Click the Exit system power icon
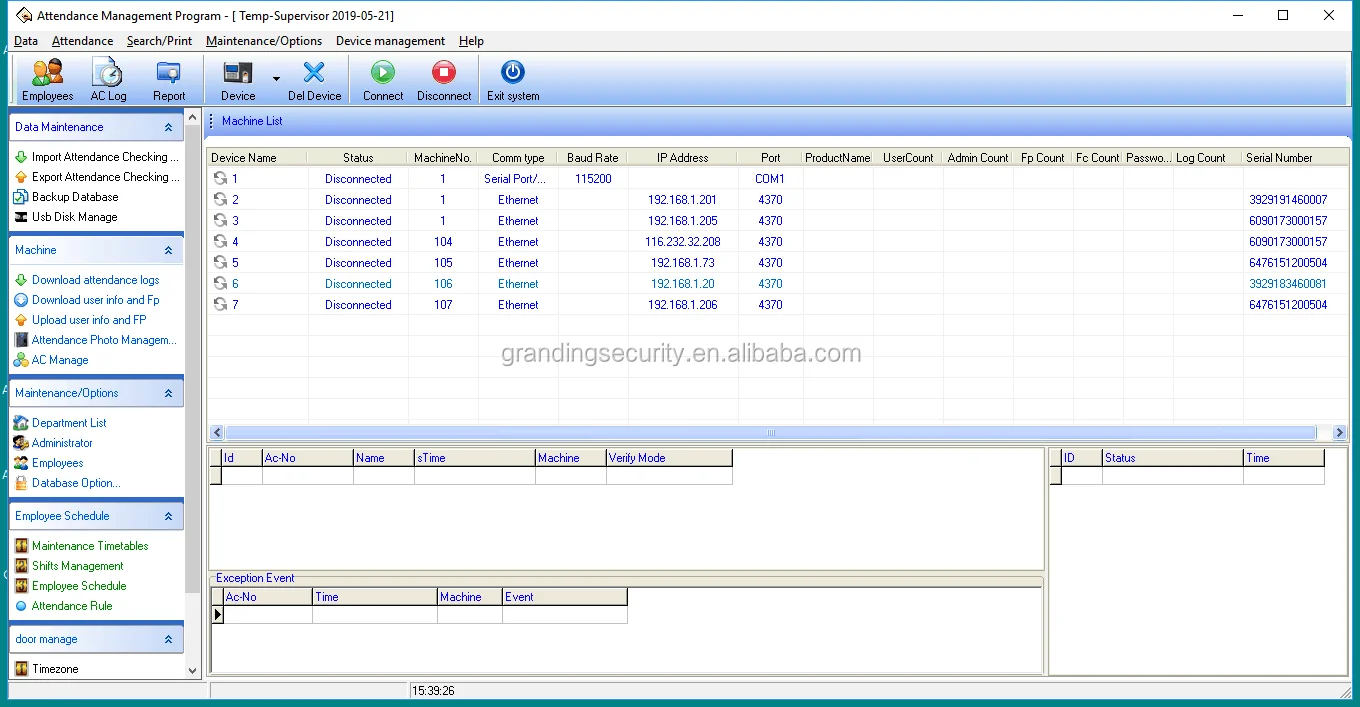The width and height of the screenshot is (1360, 707). click(513, 73)
